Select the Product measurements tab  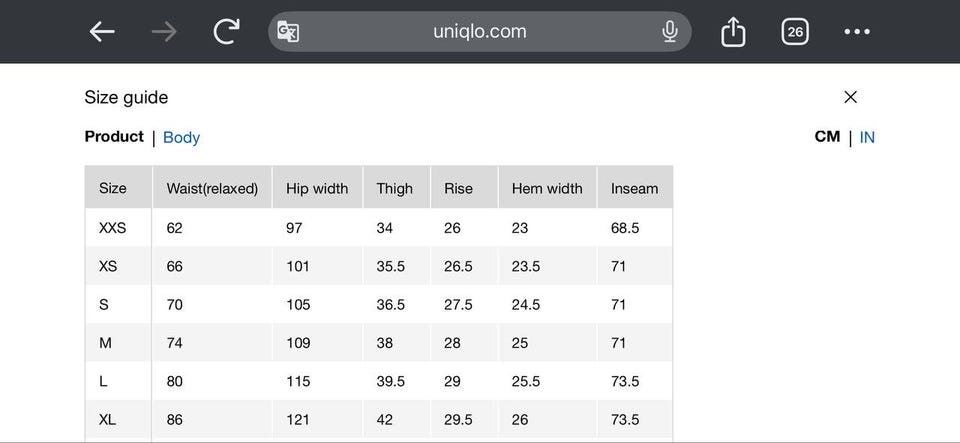click(114, 137)
